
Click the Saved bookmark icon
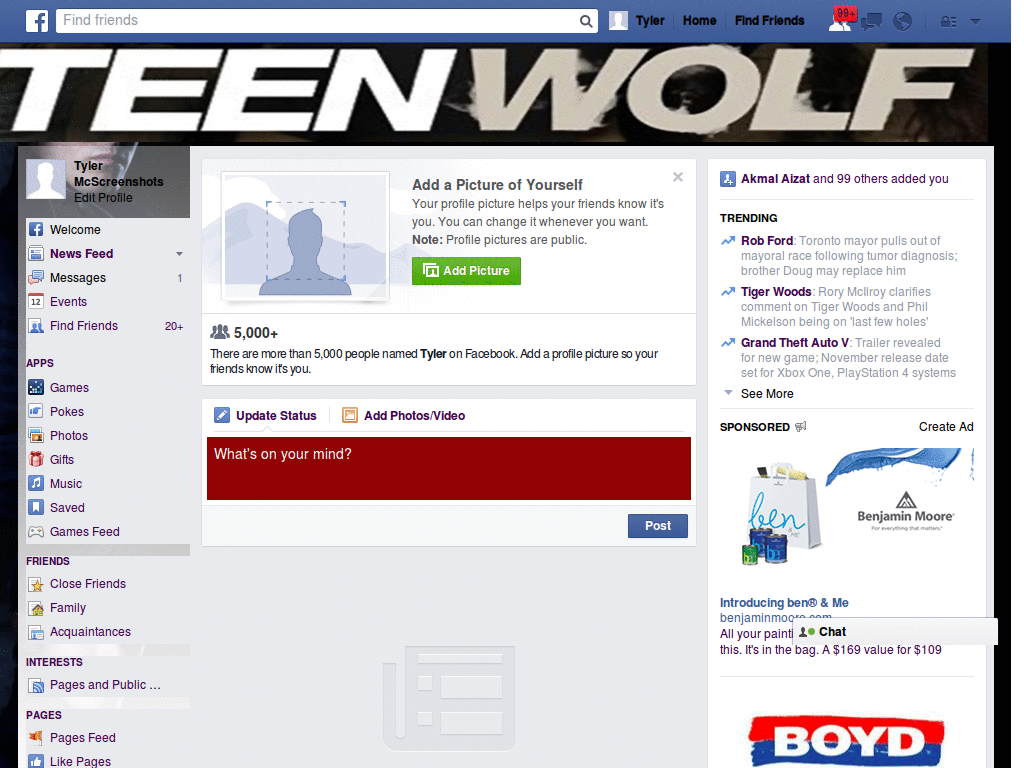click(36, 507)
